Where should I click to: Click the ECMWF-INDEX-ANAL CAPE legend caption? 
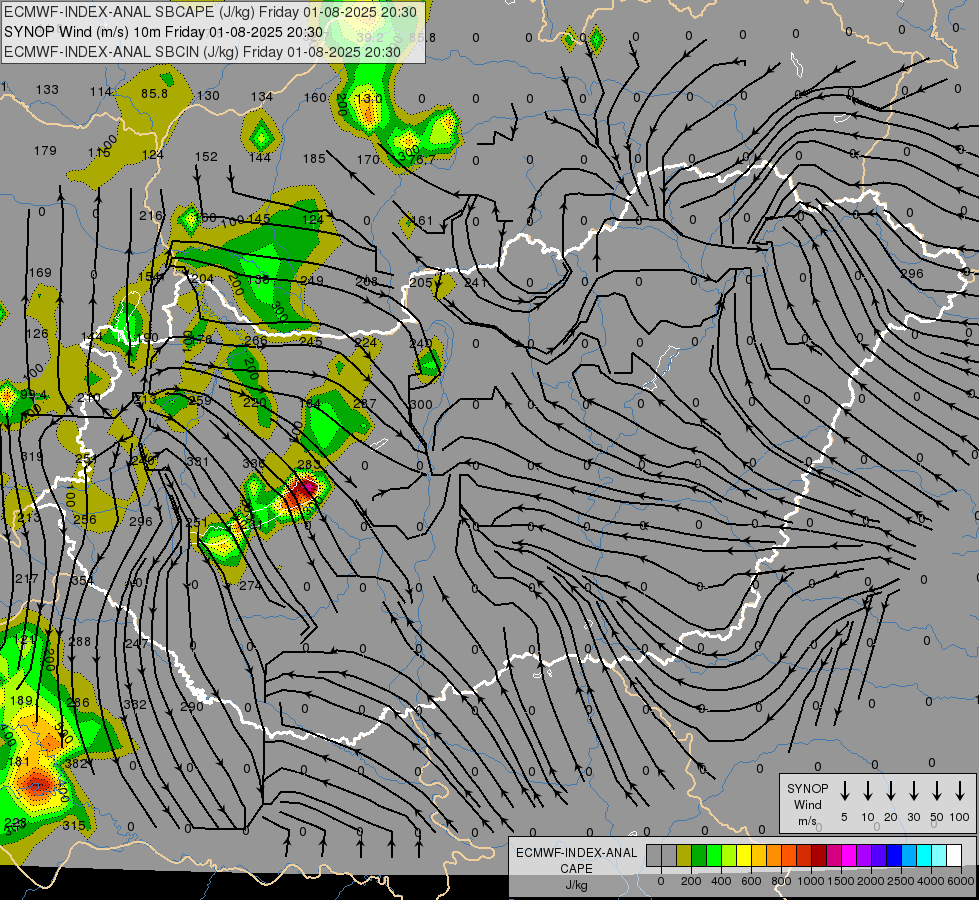click(x=576, y=860)
